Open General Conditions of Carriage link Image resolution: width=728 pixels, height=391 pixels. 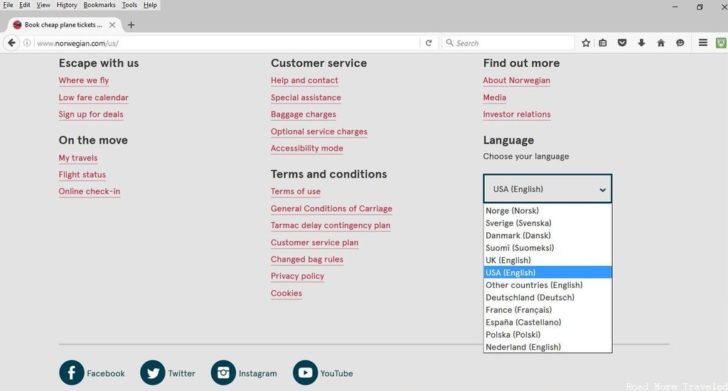pyautogui.click(x=332, y=209)
